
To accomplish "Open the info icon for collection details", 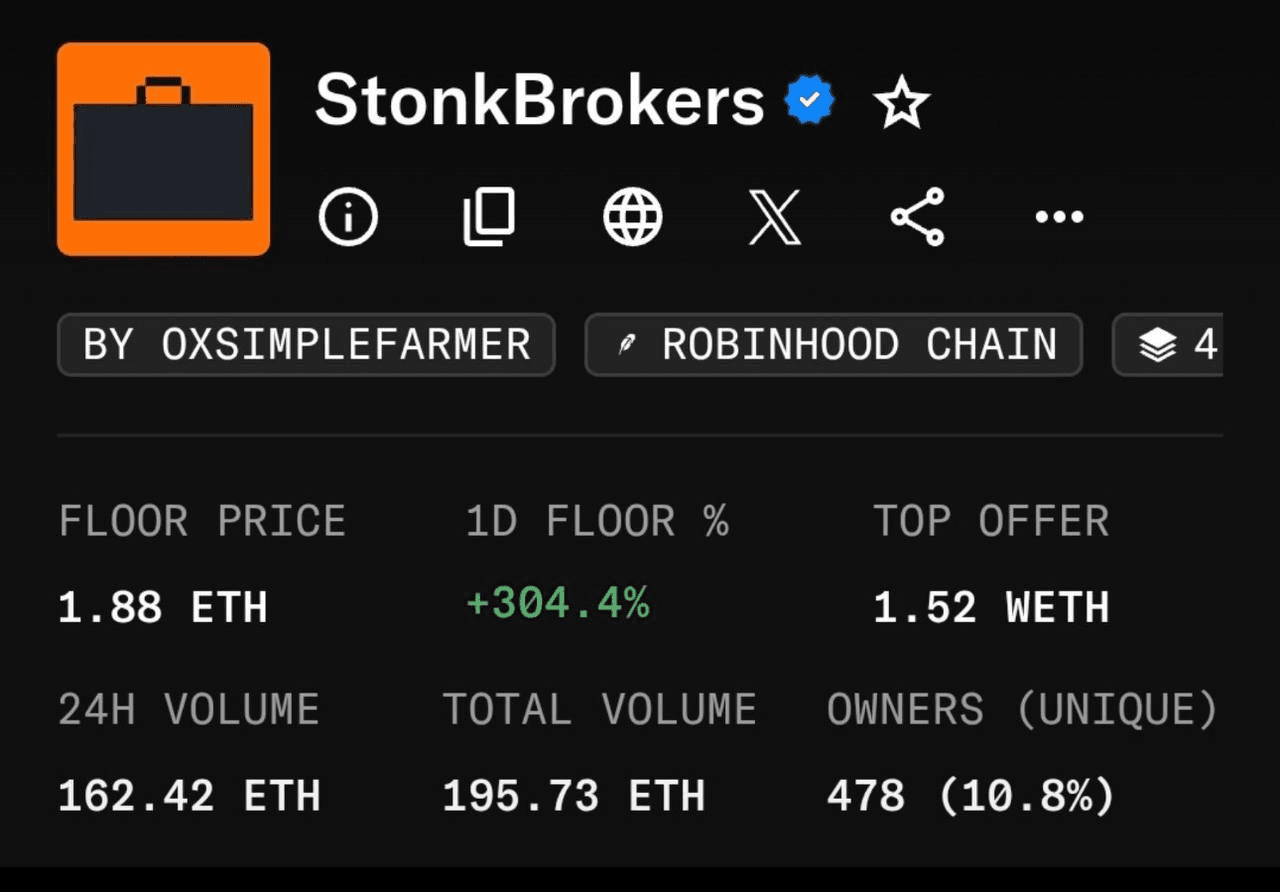I will (x=348, y=216).
